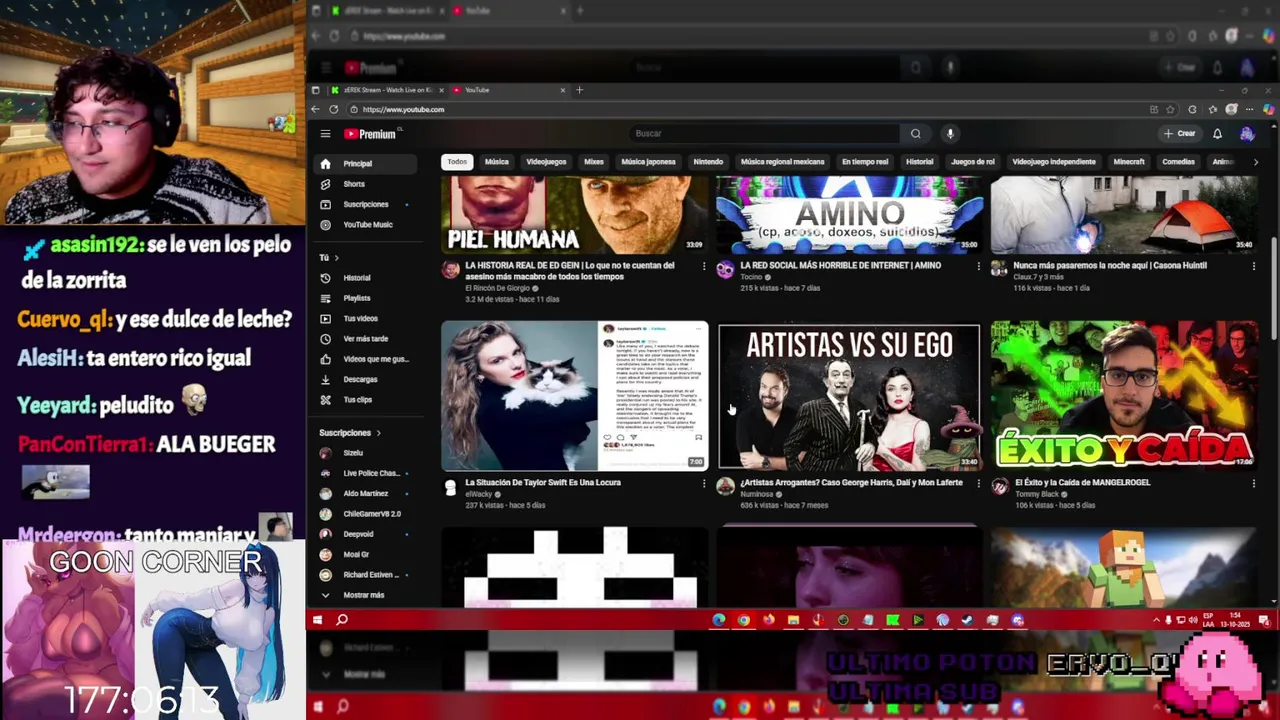Screen dimensions: 1280x720
Task: Open options menu for AMINO video
Action: pyautogui.click(x=978, y=266)
